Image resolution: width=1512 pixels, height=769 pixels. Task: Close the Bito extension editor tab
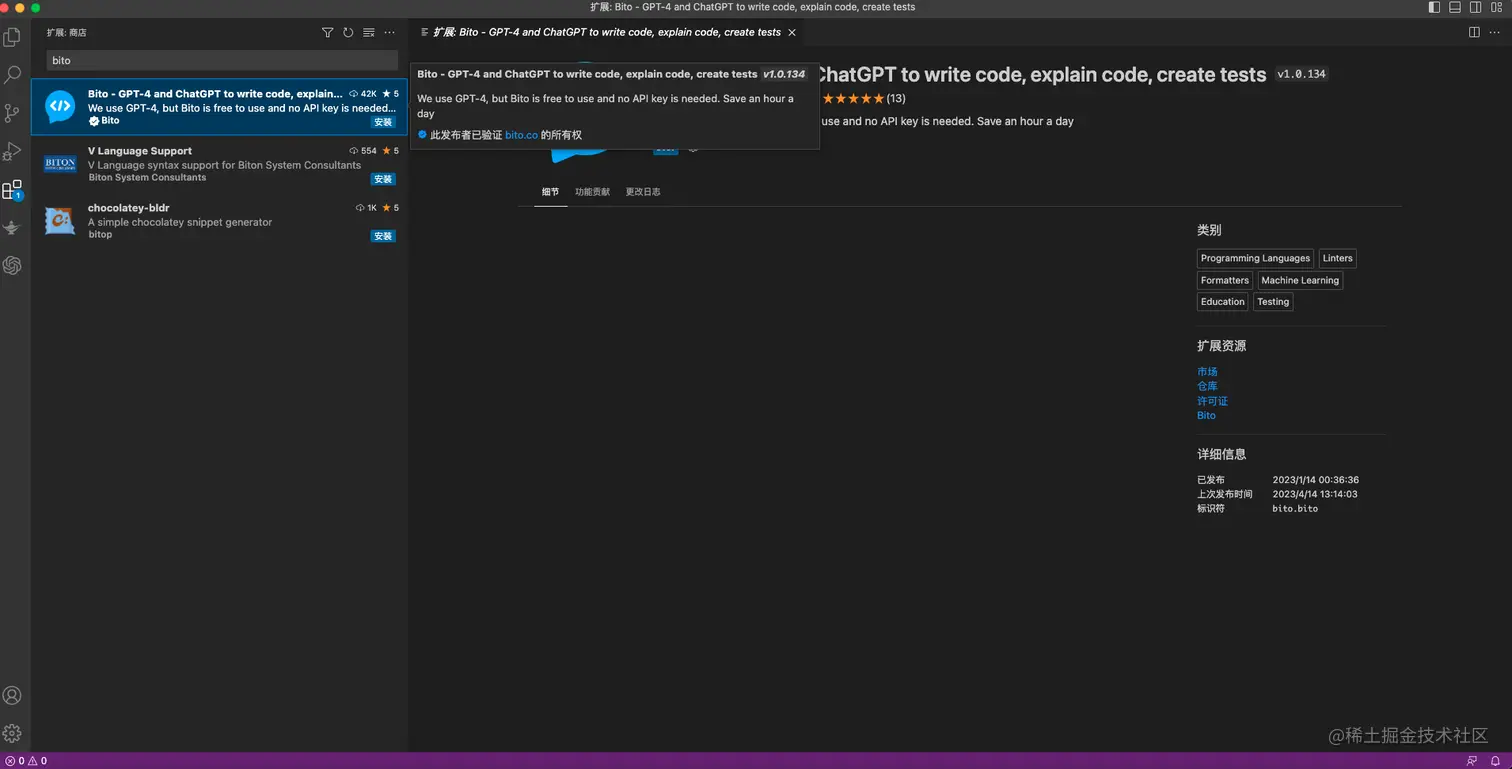tap(792, 32)
